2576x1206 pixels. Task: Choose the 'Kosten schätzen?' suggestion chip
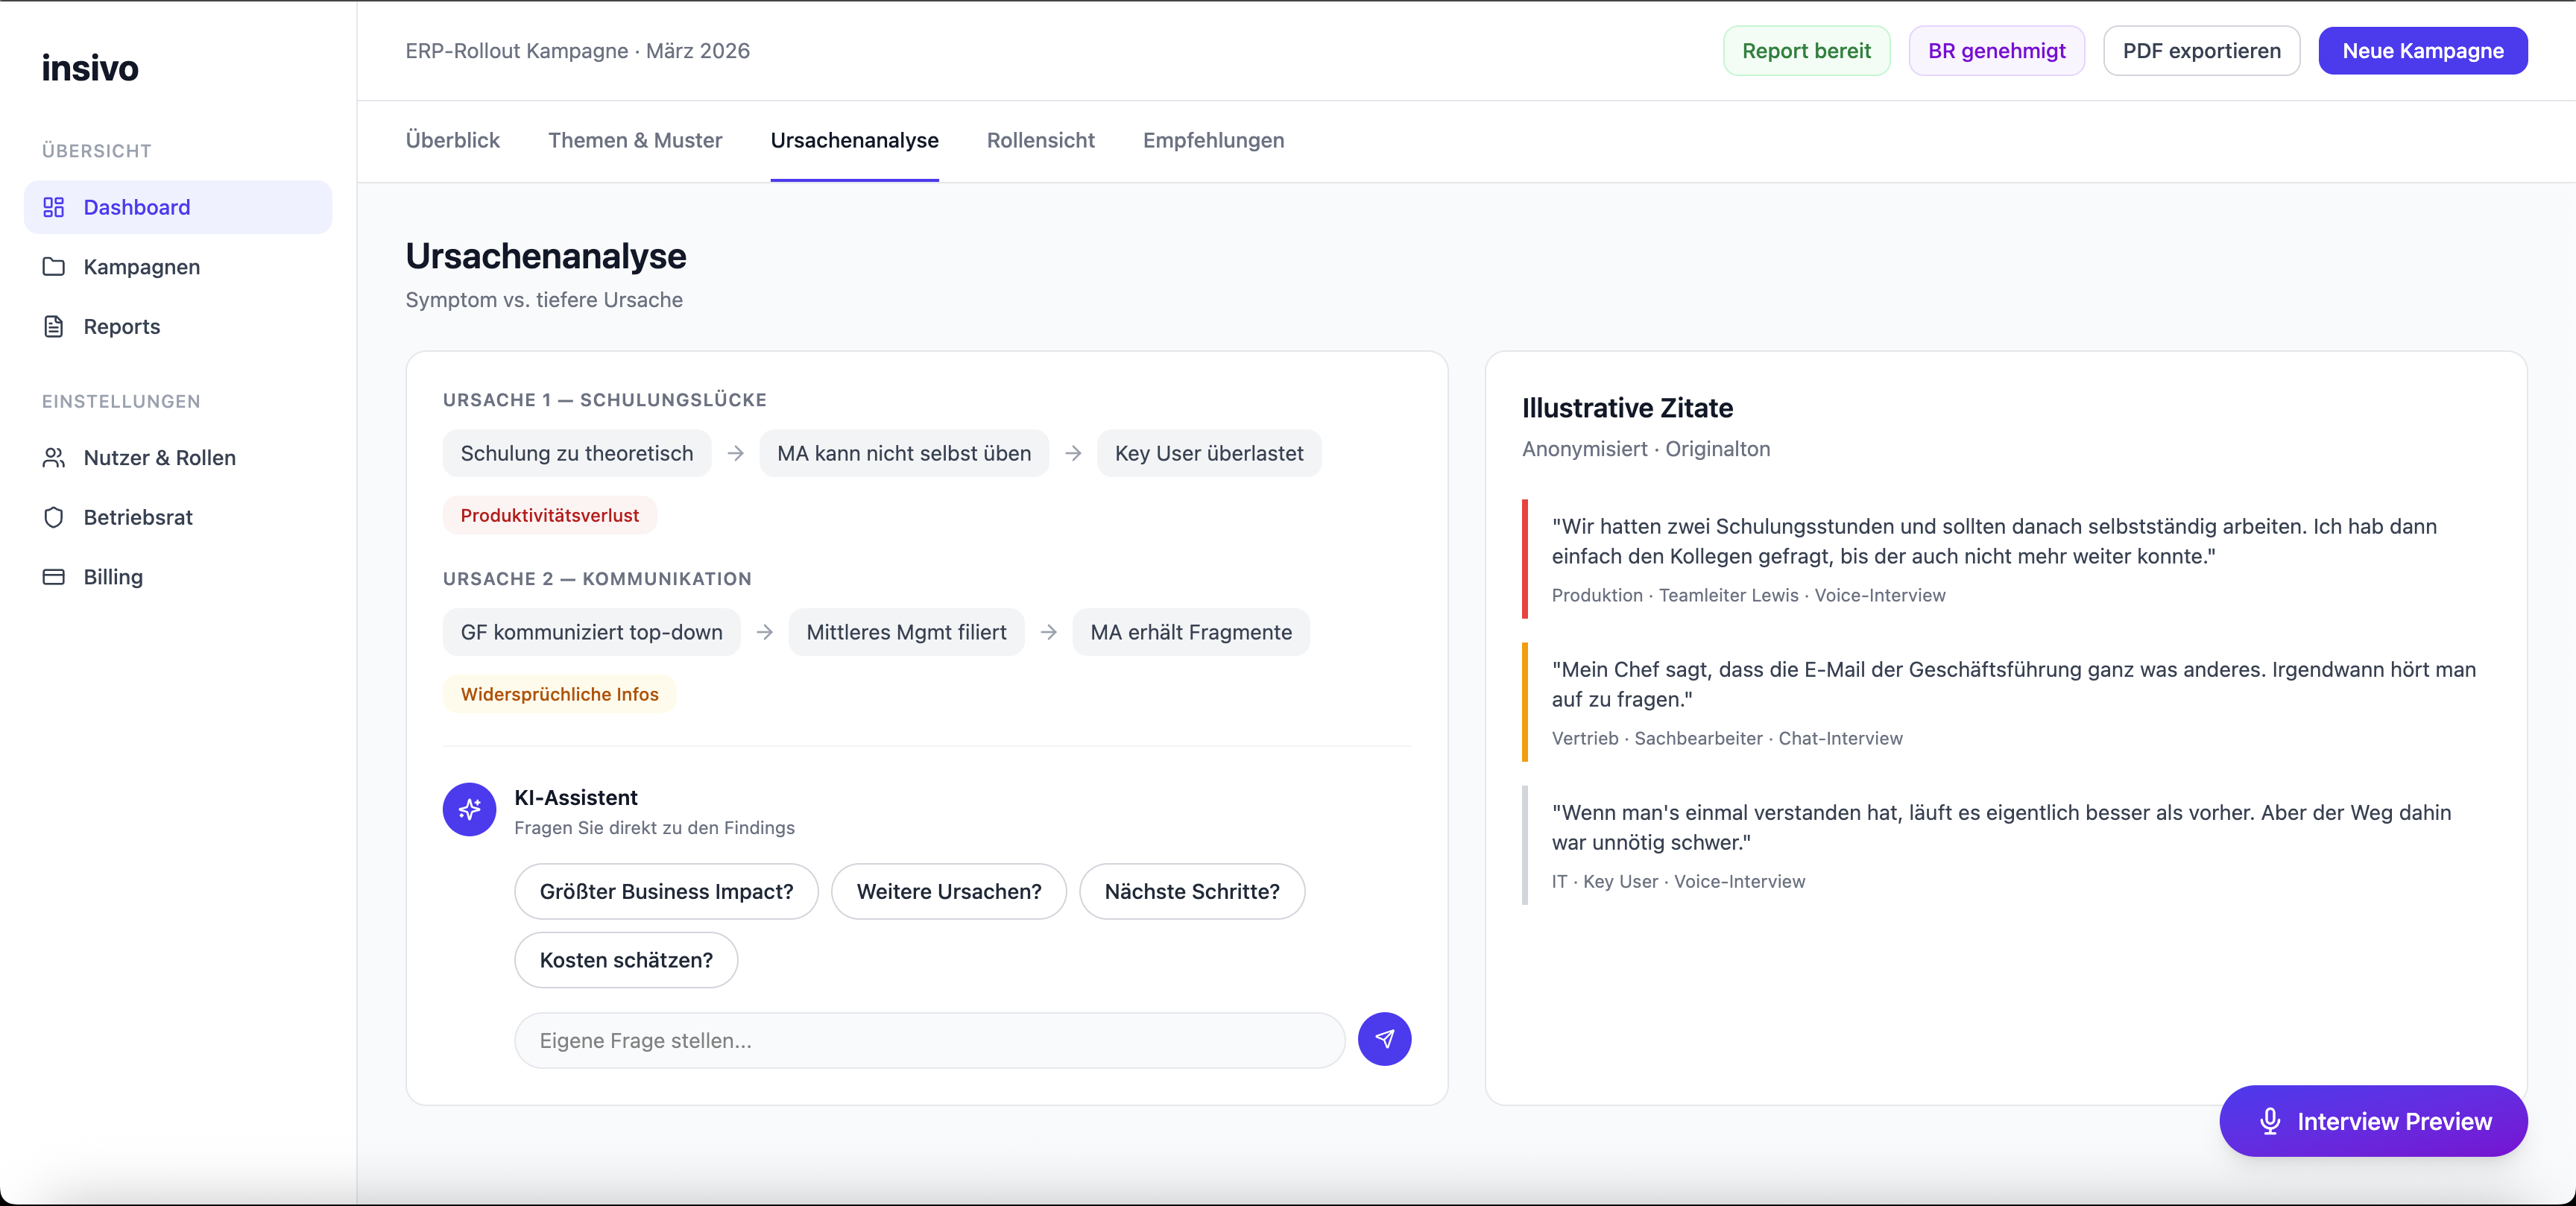click(x=626, y=960)
